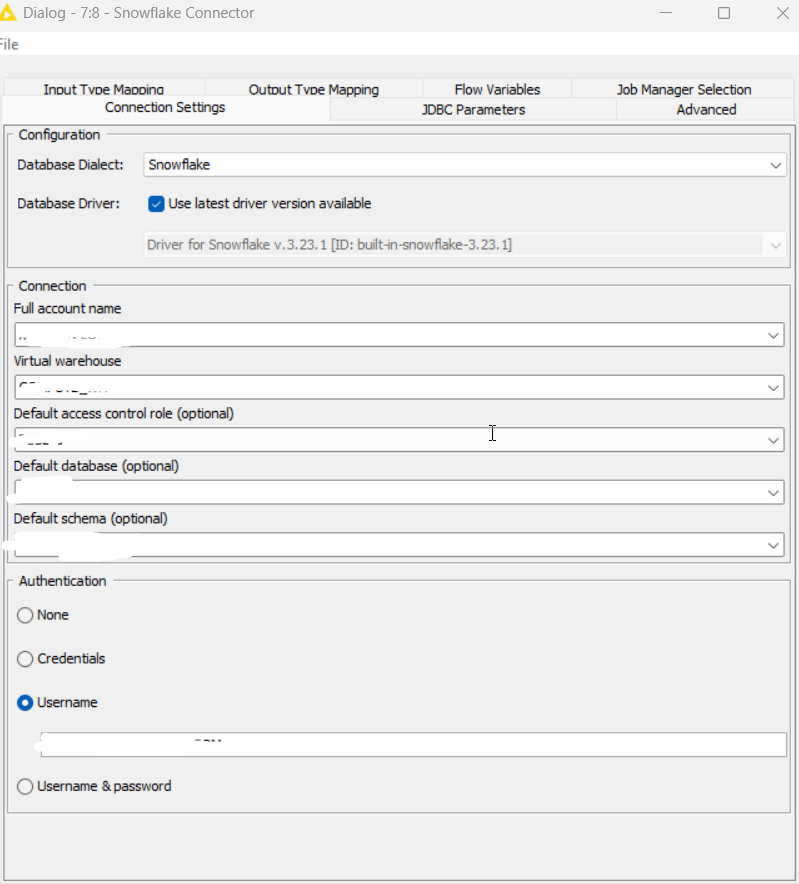Screen dimensions: 799x884
Task: Expand the Full account name dropdown
Action: [773, 335]
